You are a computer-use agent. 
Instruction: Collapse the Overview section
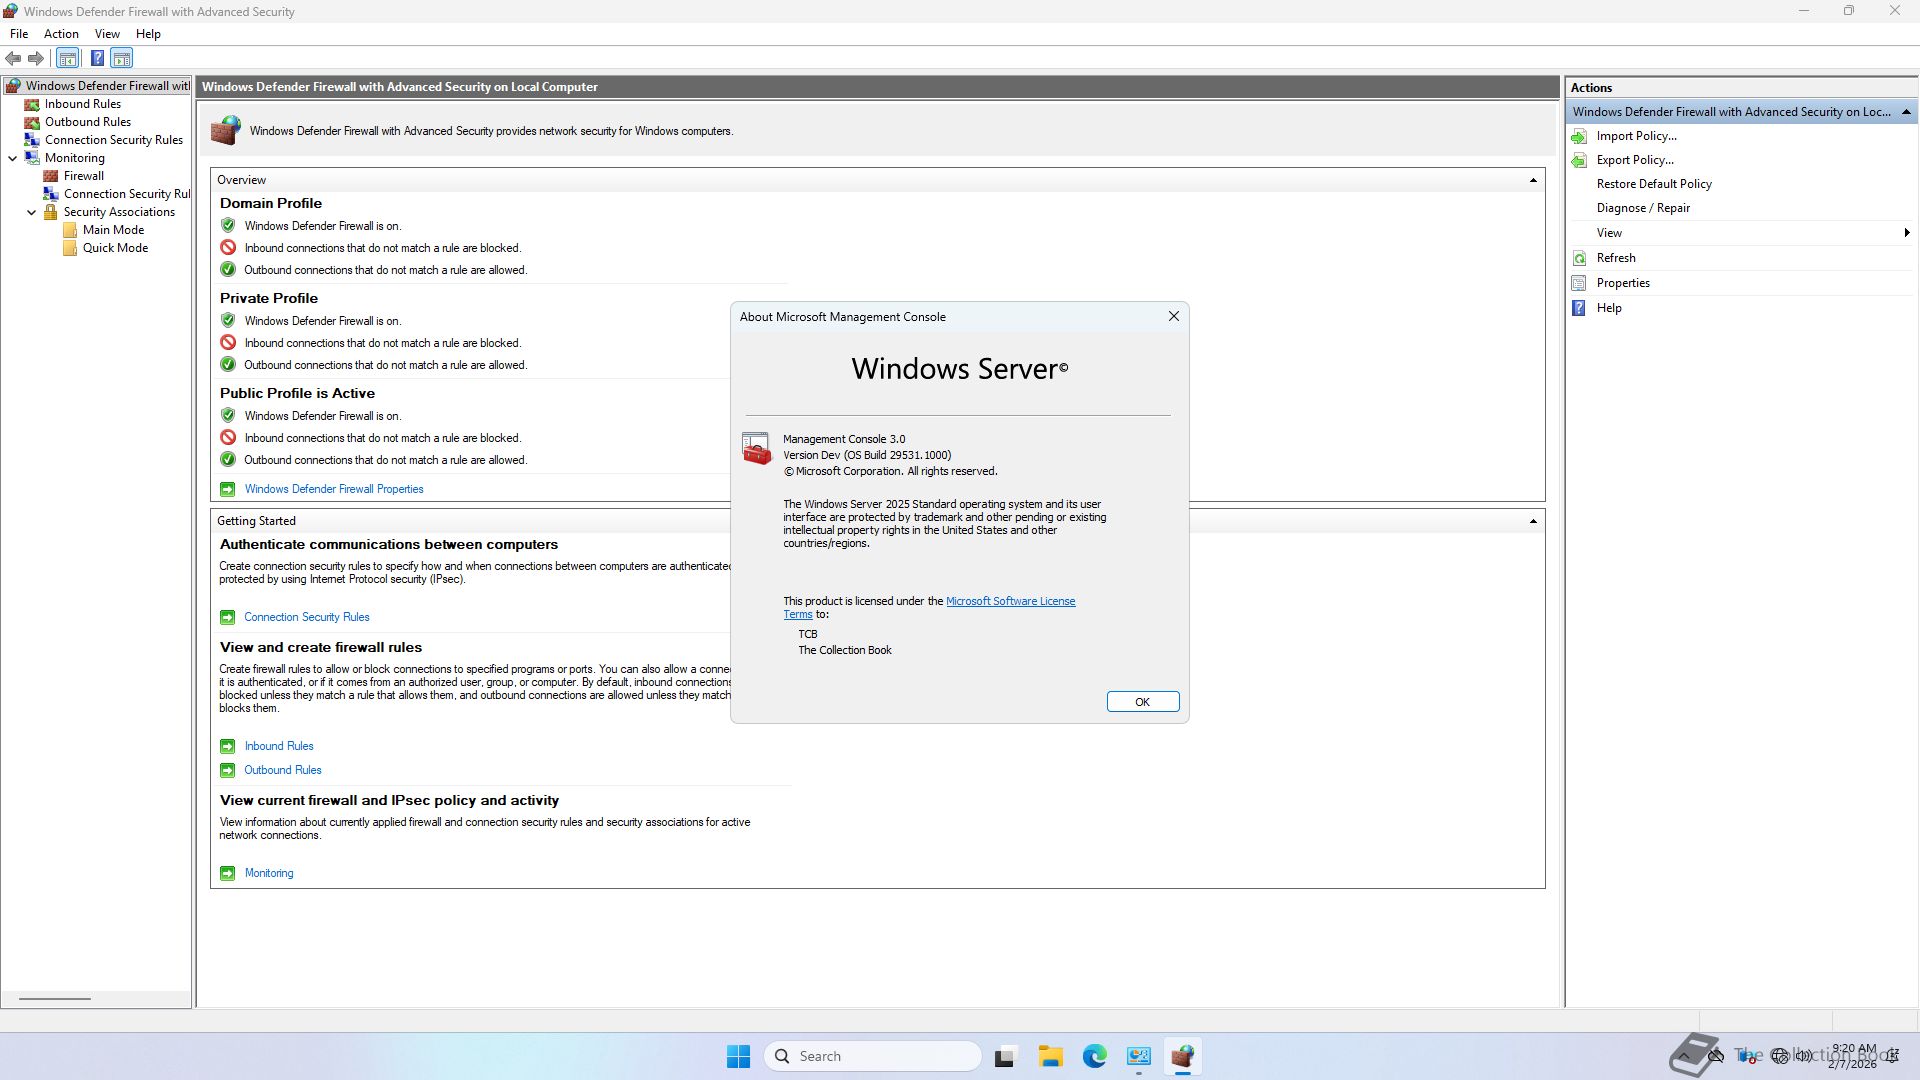click(x=1532, y=180)
